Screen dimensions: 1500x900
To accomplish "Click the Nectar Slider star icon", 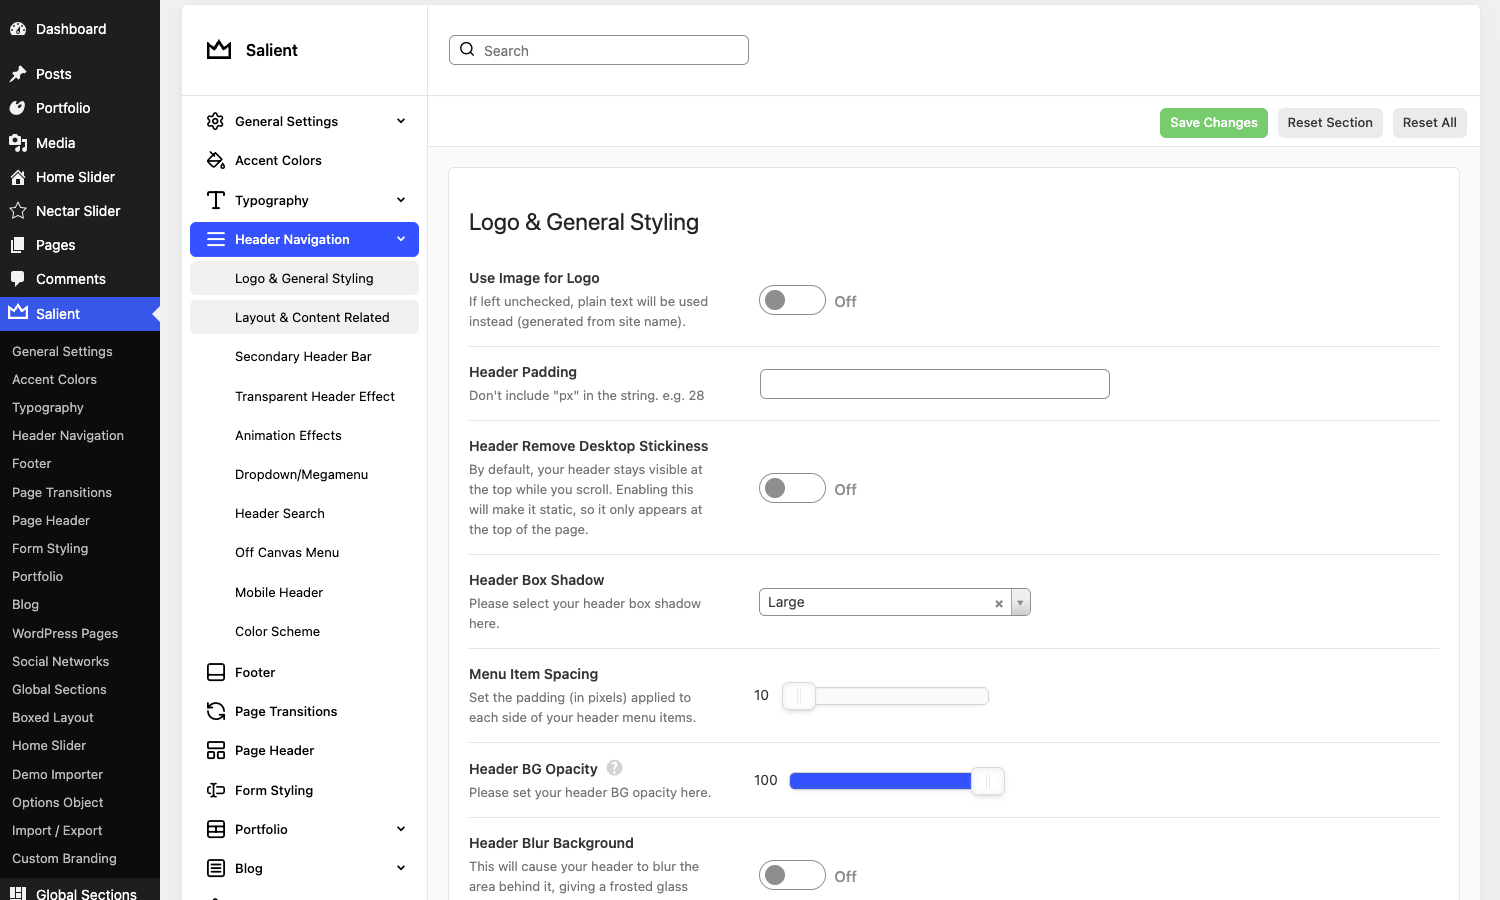I will [x=17, y=211].
